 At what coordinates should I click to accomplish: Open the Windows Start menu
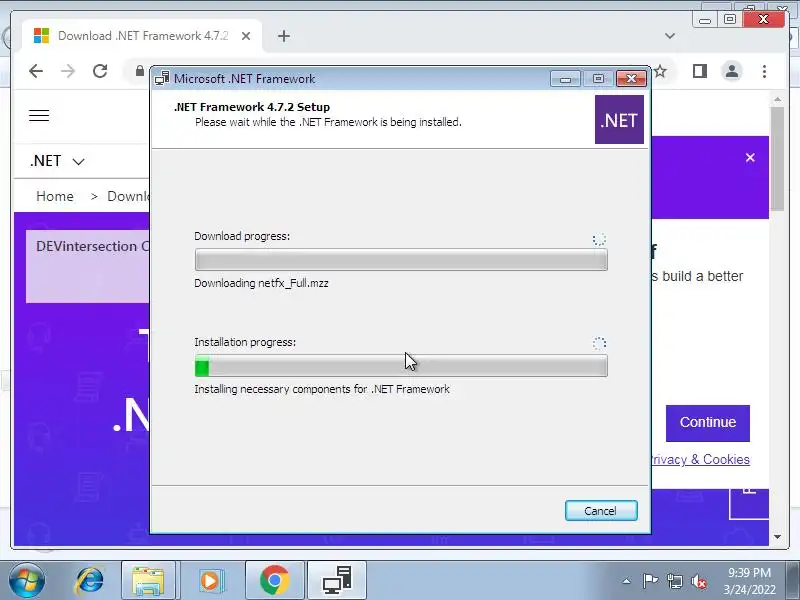[x=27, y=581]
